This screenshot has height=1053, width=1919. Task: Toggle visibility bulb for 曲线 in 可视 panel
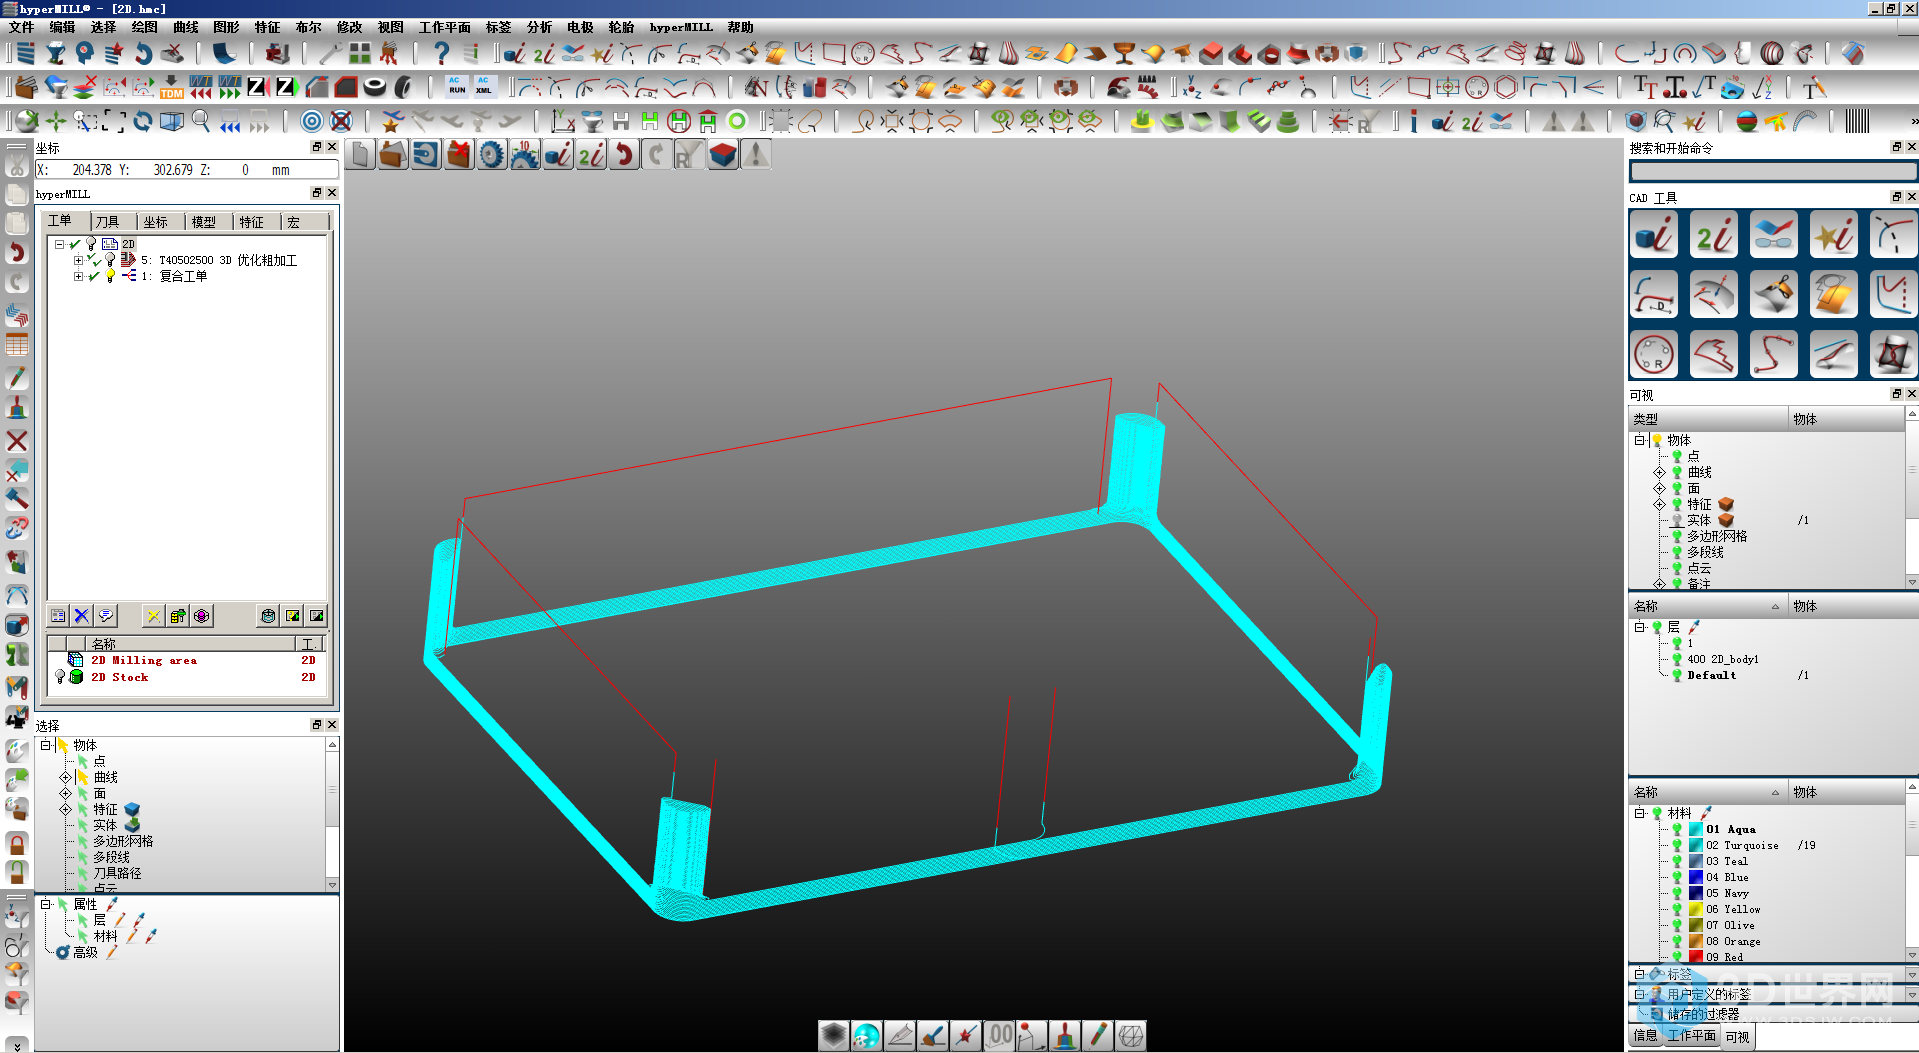(x=1677, y=472)
